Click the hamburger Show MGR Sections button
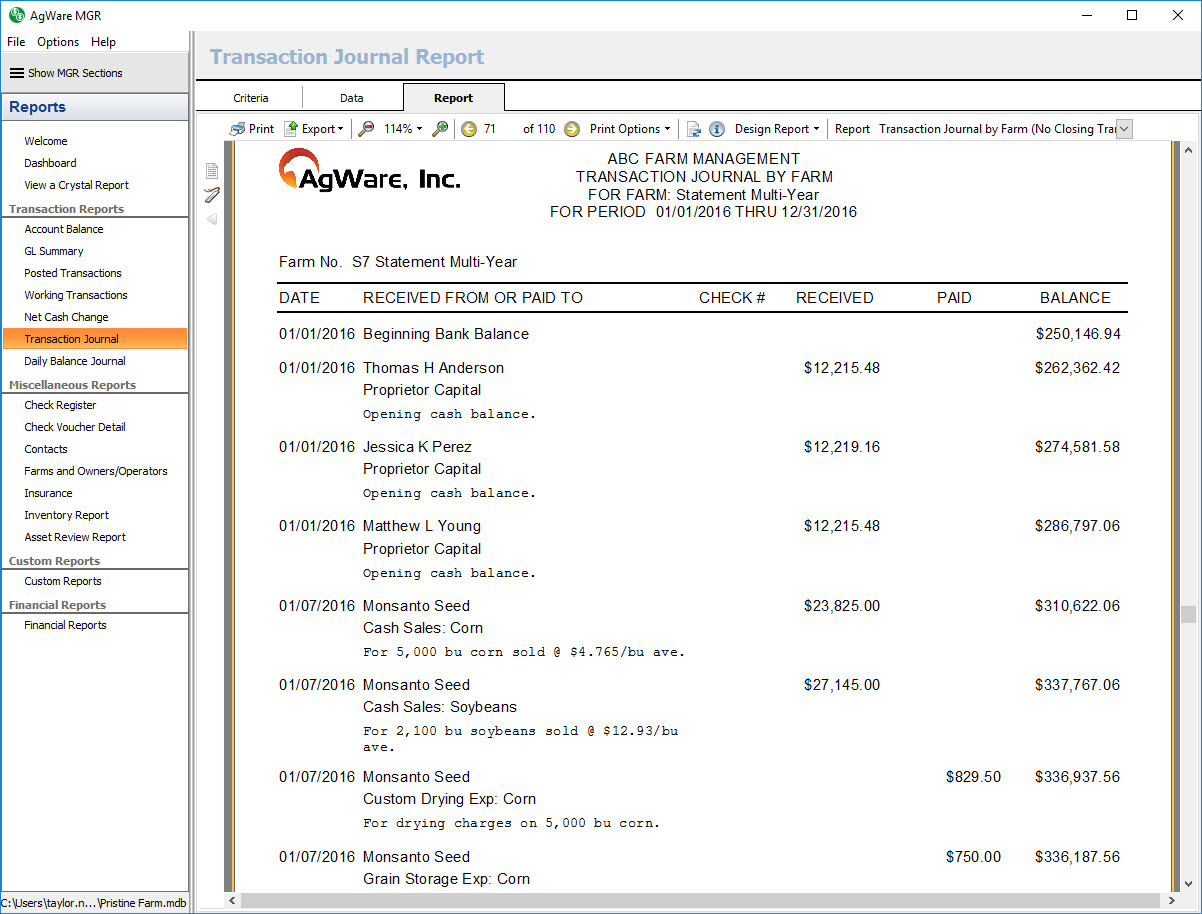 coord(66,73)
